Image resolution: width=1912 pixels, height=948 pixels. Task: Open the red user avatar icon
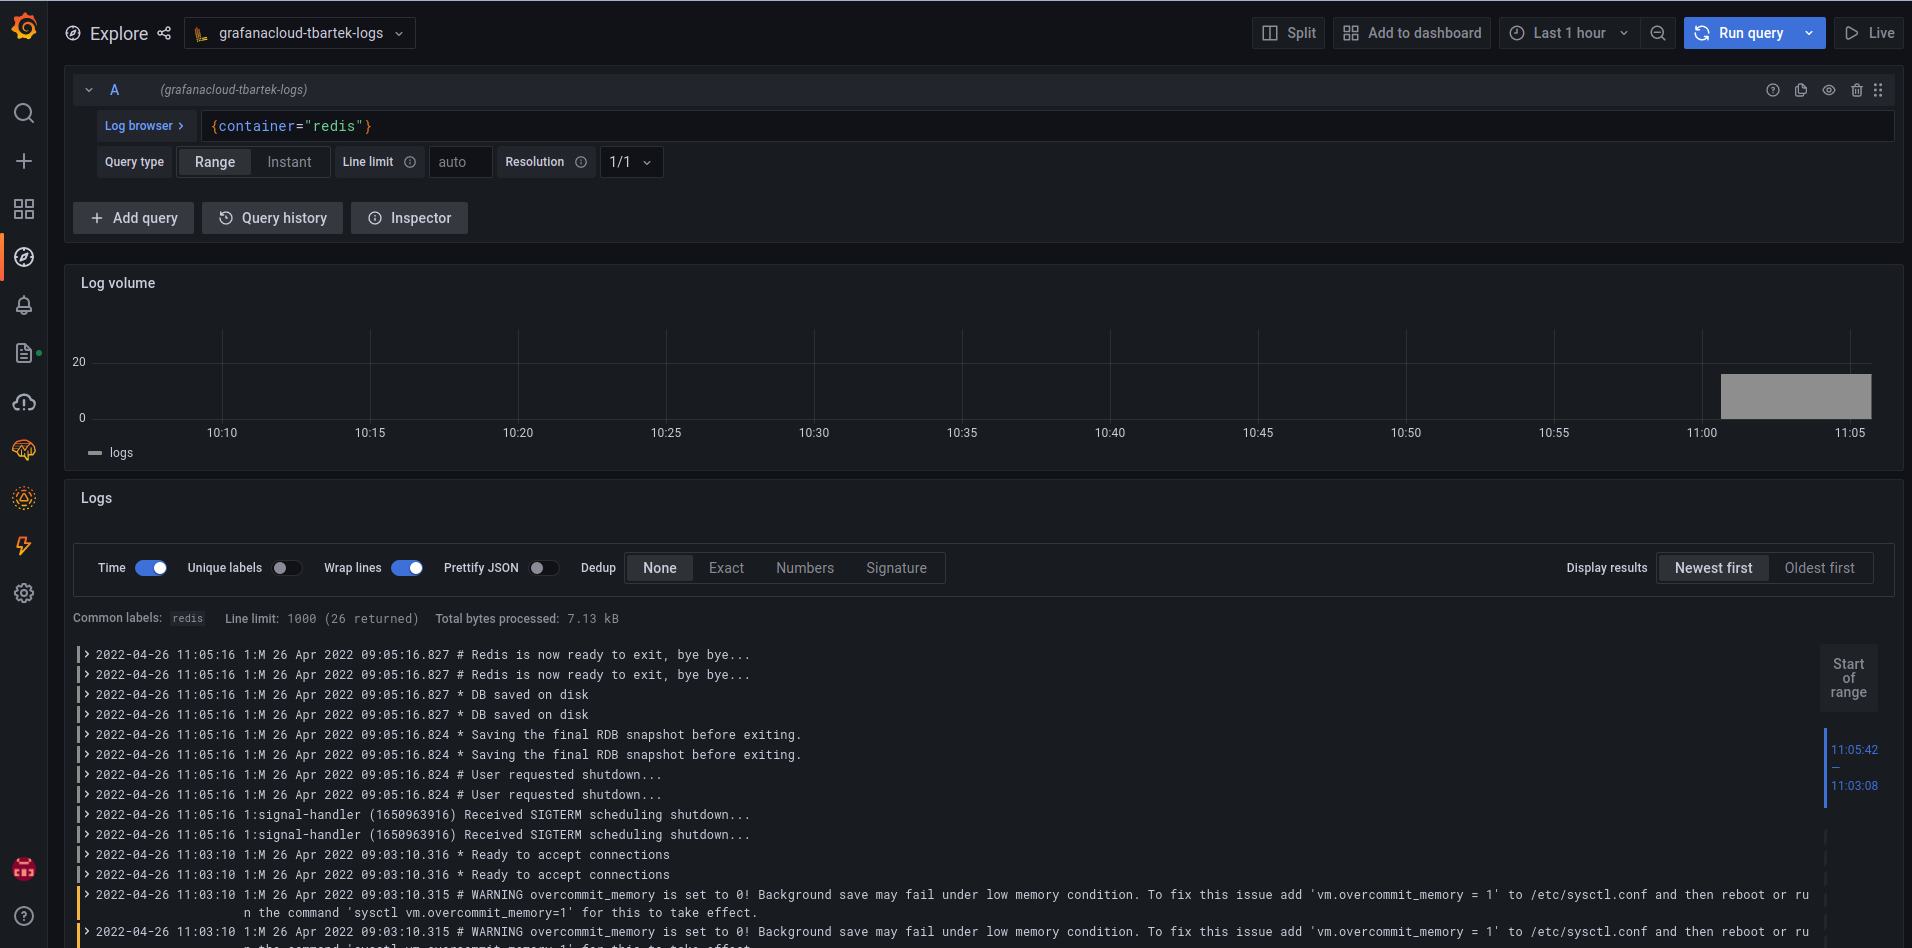click(x=24, y=869)
